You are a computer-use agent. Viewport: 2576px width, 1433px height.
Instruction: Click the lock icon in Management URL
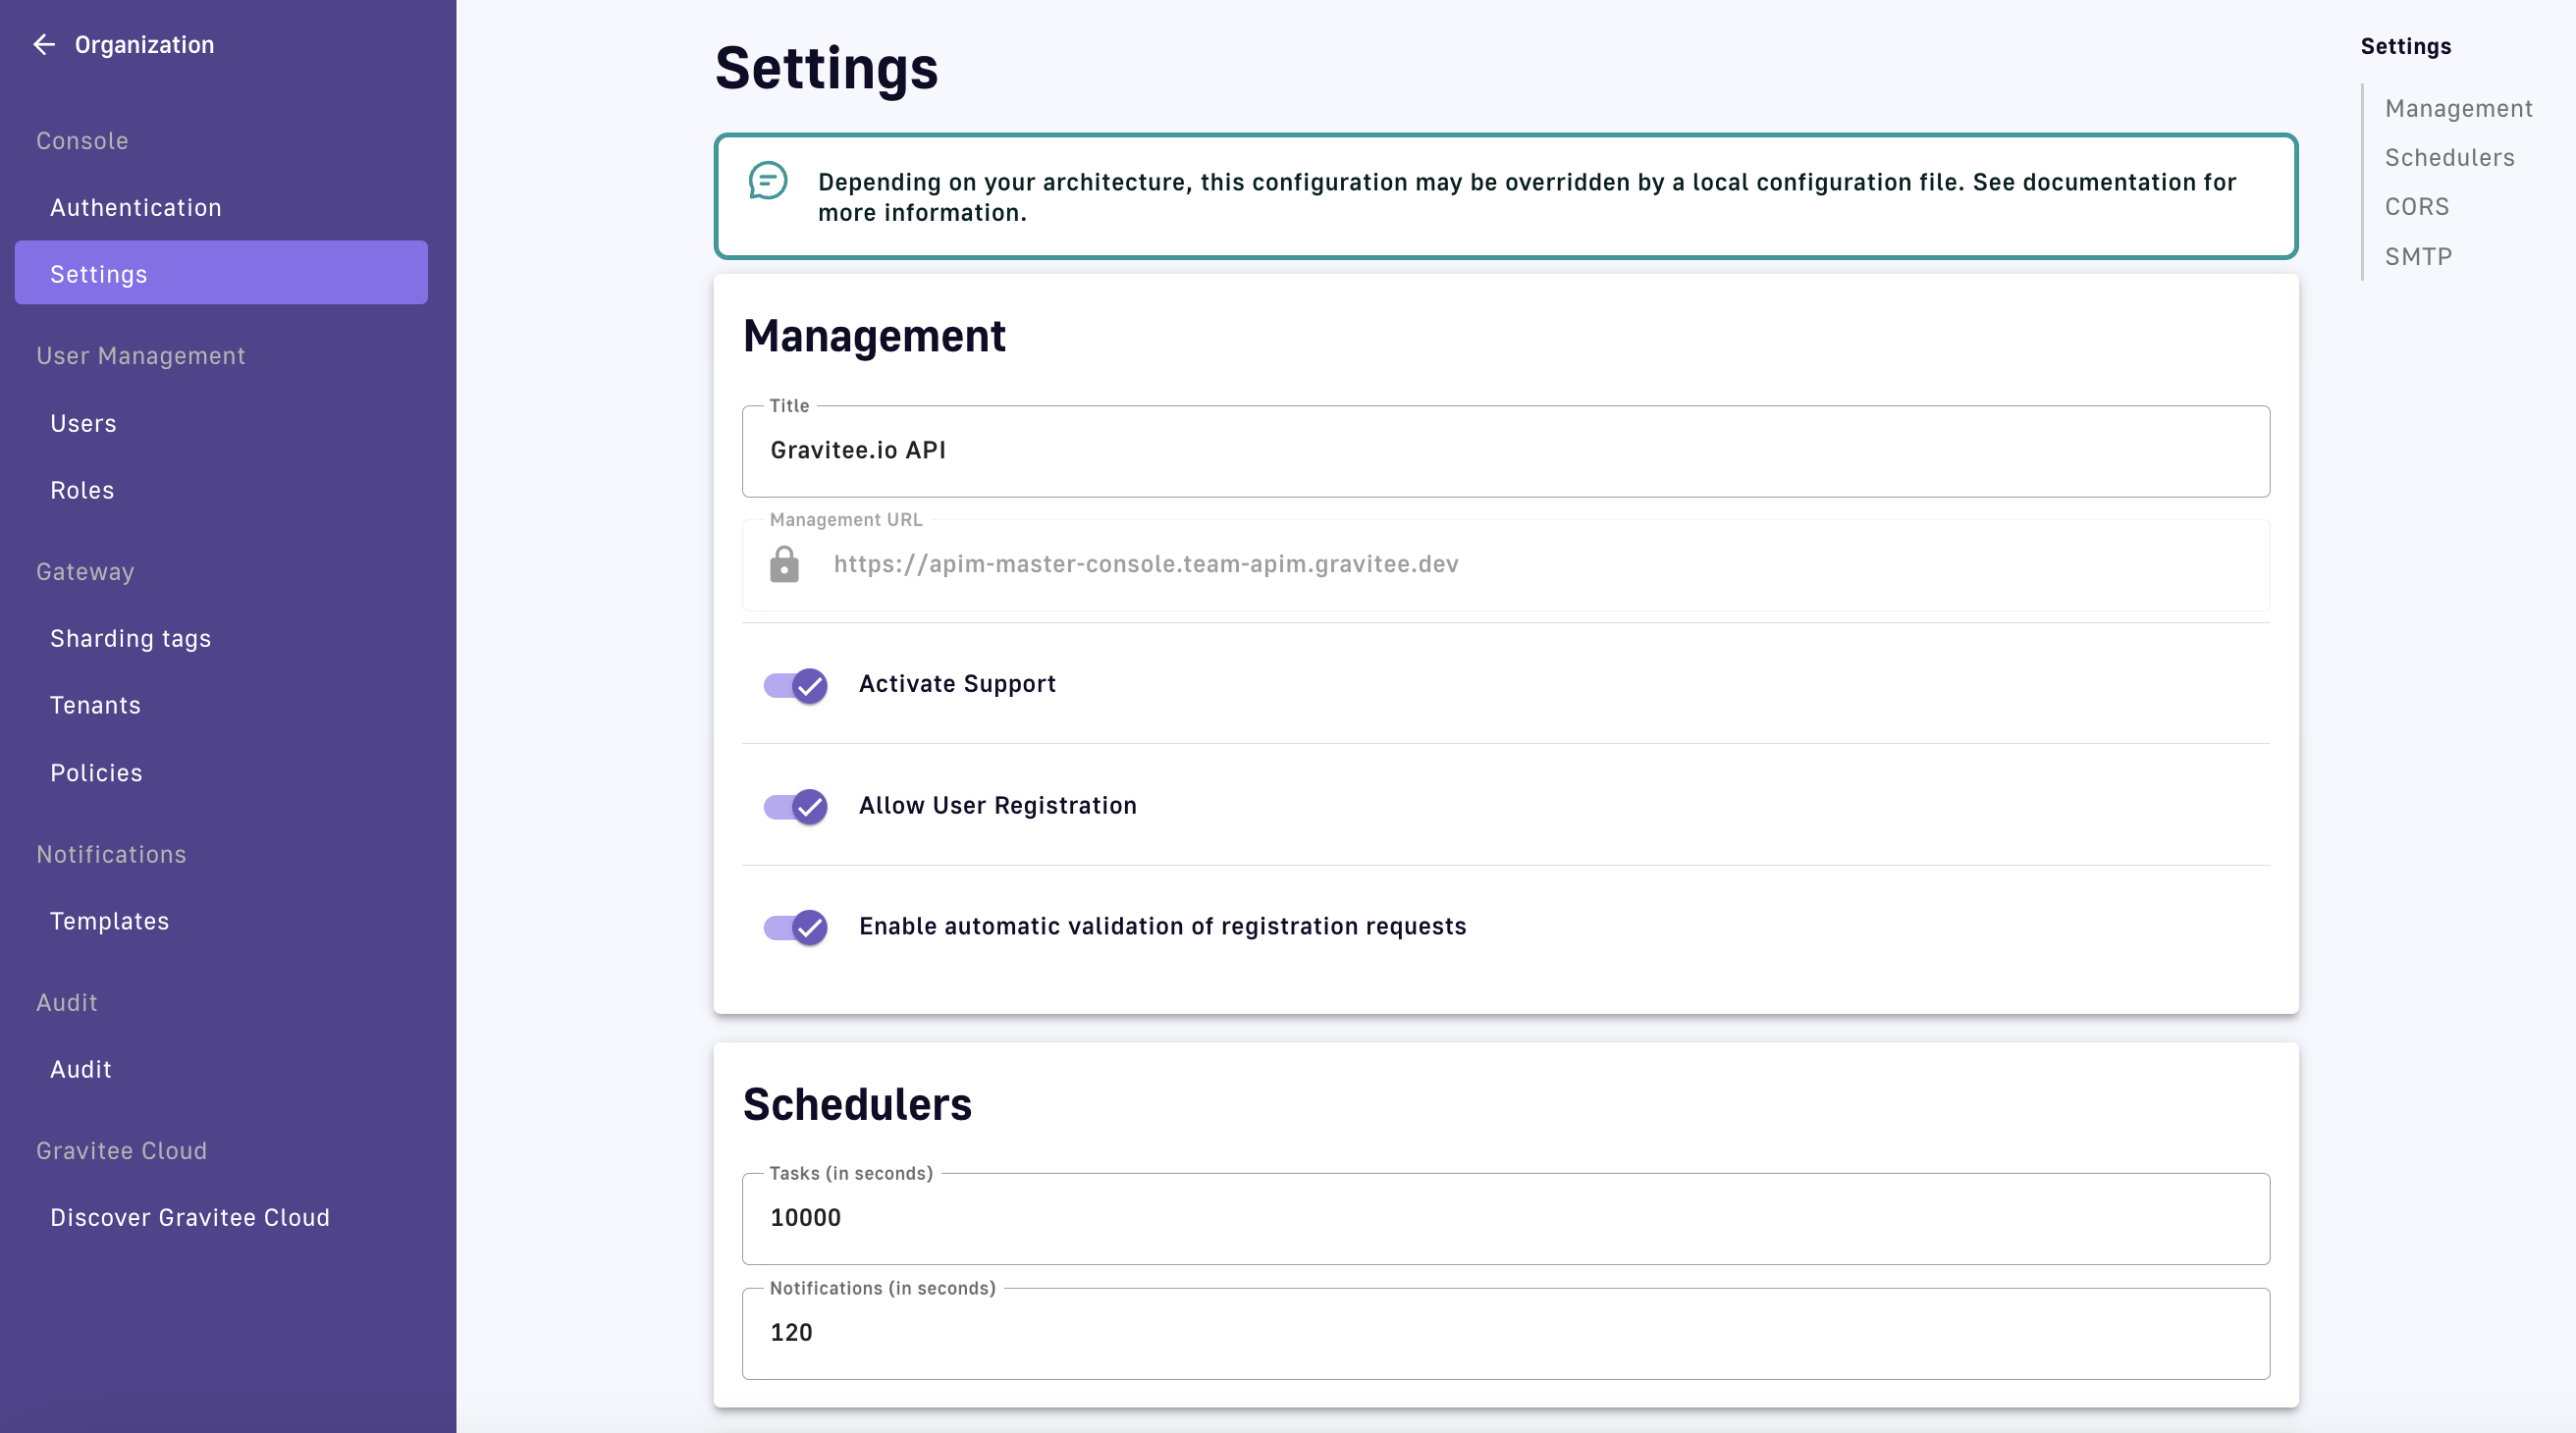pos(784,564)
